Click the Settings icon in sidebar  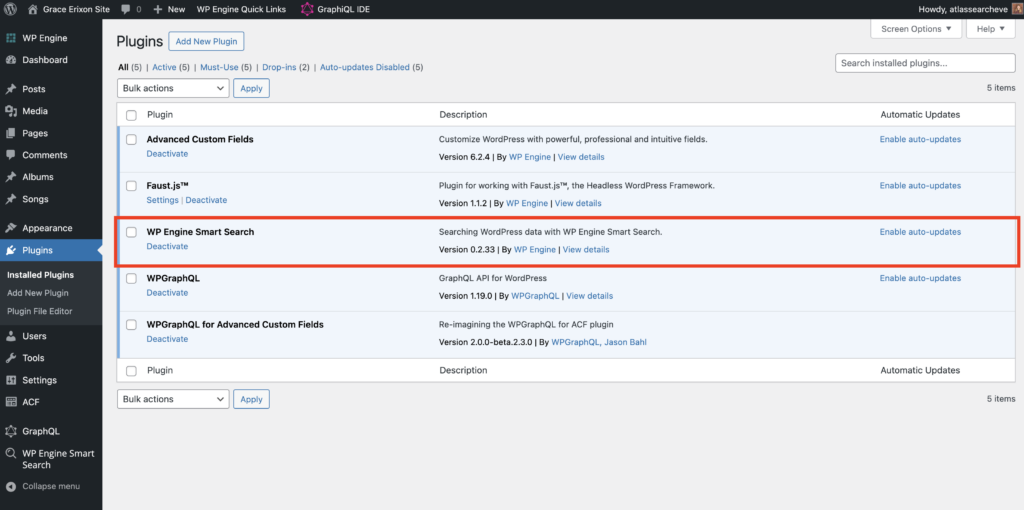pos(11,380)
